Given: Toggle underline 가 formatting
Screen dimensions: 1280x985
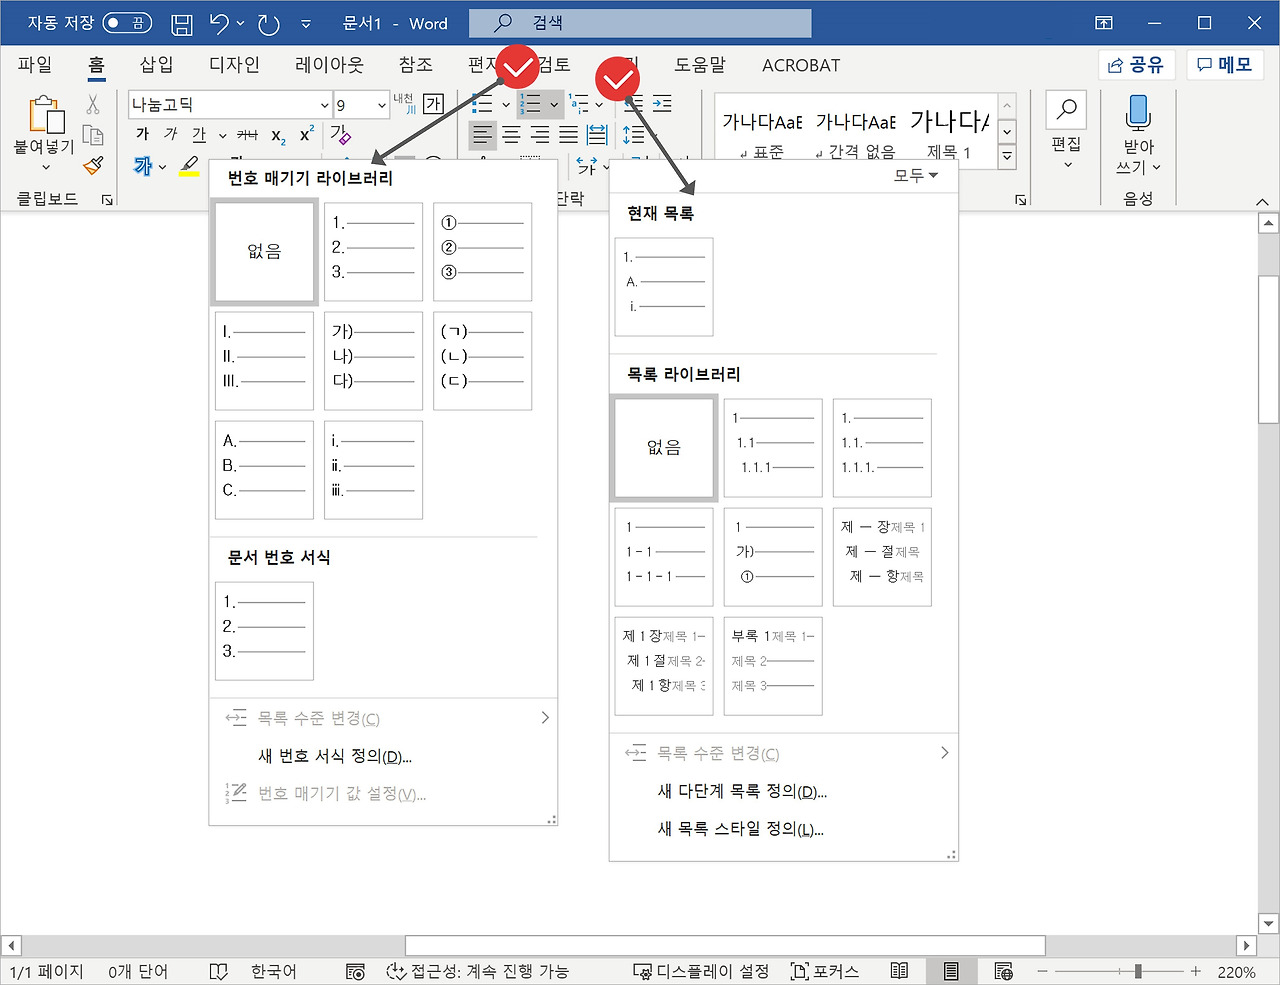Looking at the screenshot, I should point(199,135).
